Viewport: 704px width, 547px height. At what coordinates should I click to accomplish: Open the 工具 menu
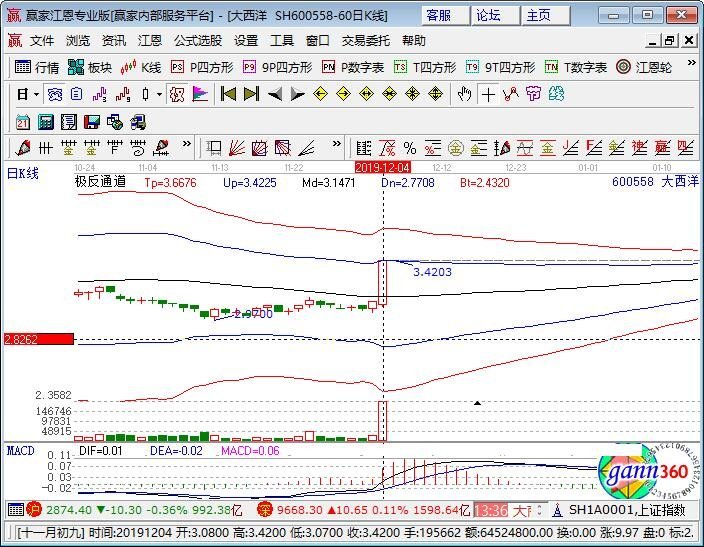pyautogui.click(x=282, y=40)
